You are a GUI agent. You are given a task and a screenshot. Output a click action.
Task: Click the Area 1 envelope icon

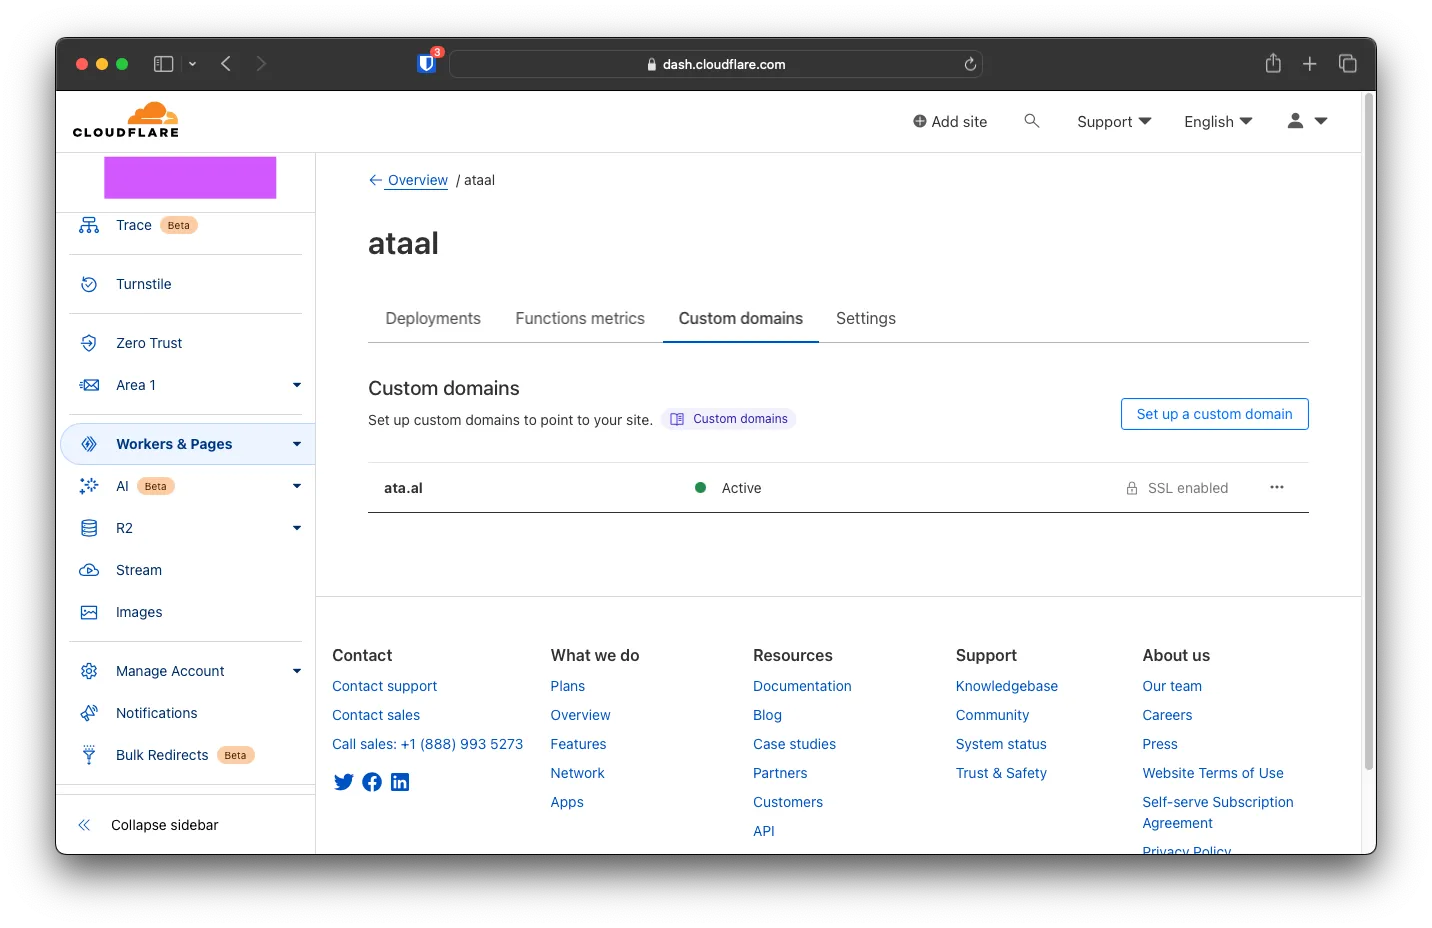(x=89, y=385)
